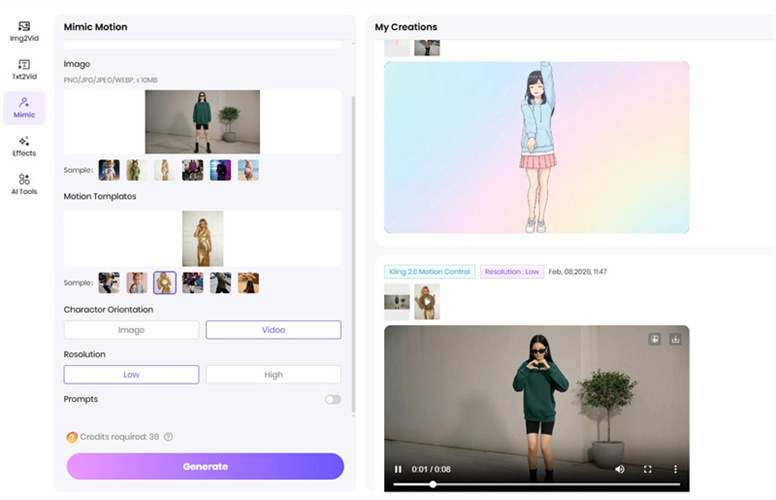Click the Kling 2.0 Motion Control tag

430,272
